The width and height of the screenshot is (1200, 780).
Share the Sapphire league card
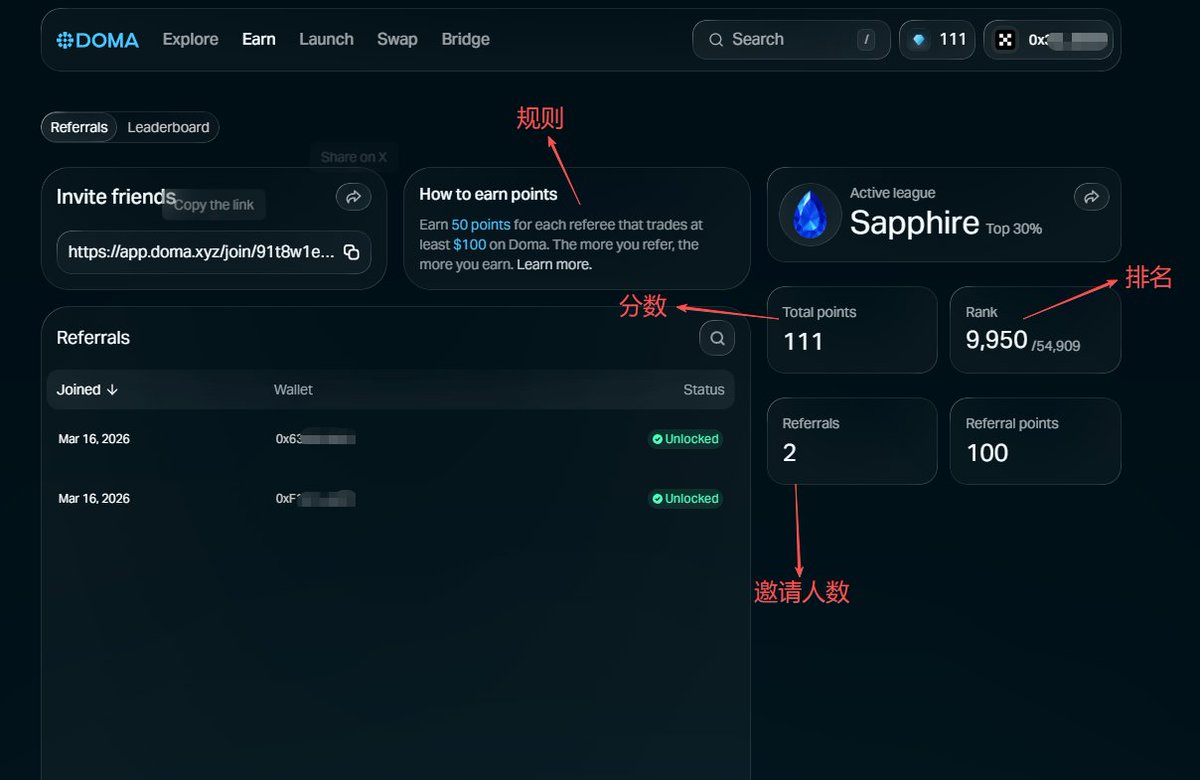tap(1091, 197)
